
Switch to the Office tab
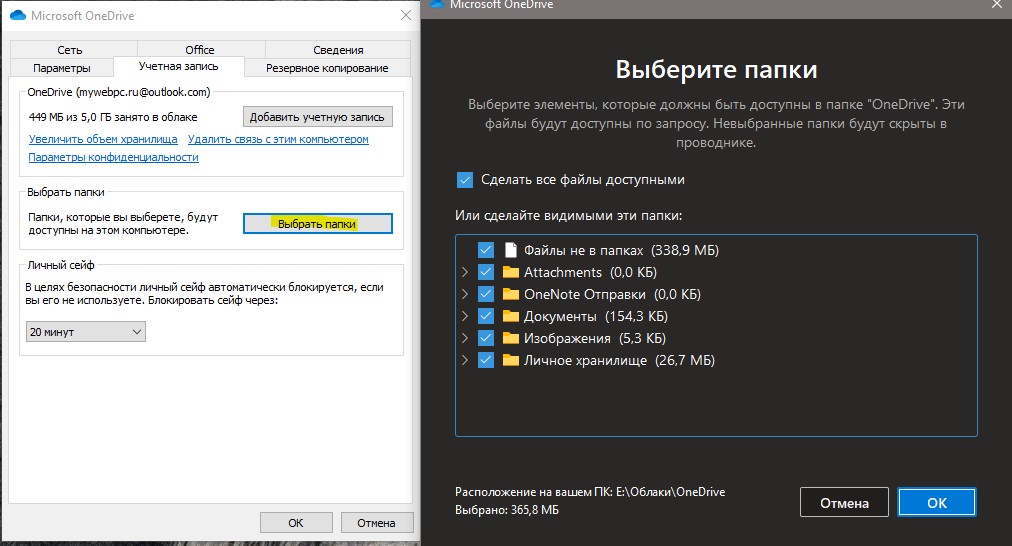coord(200,50)
